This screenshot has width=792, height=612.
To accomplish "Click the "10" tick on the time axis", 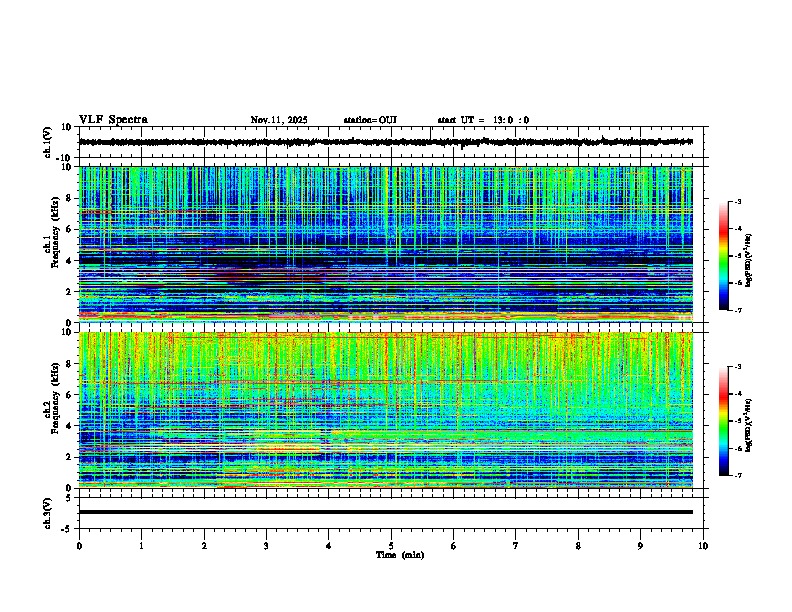I will coord(703,546).
